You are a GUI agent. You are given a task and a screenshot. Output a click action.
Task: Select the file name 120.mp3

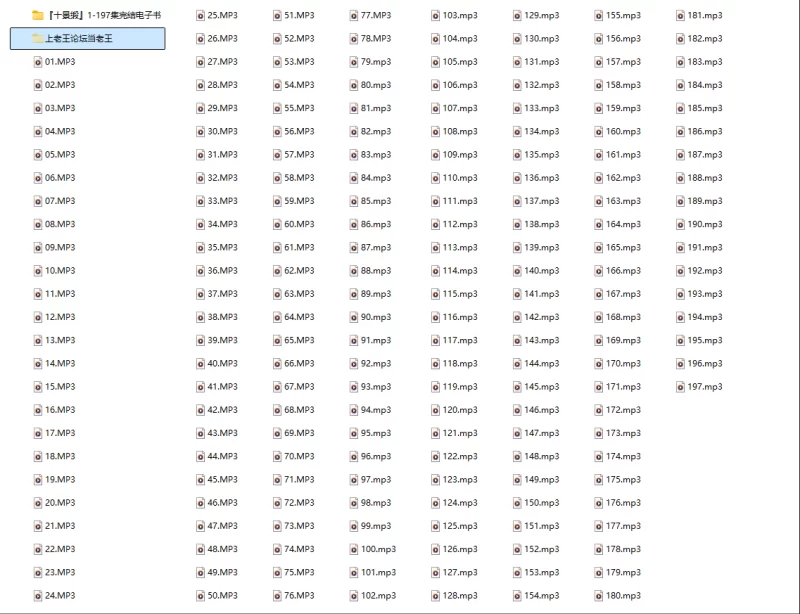(x=460, y=410)
